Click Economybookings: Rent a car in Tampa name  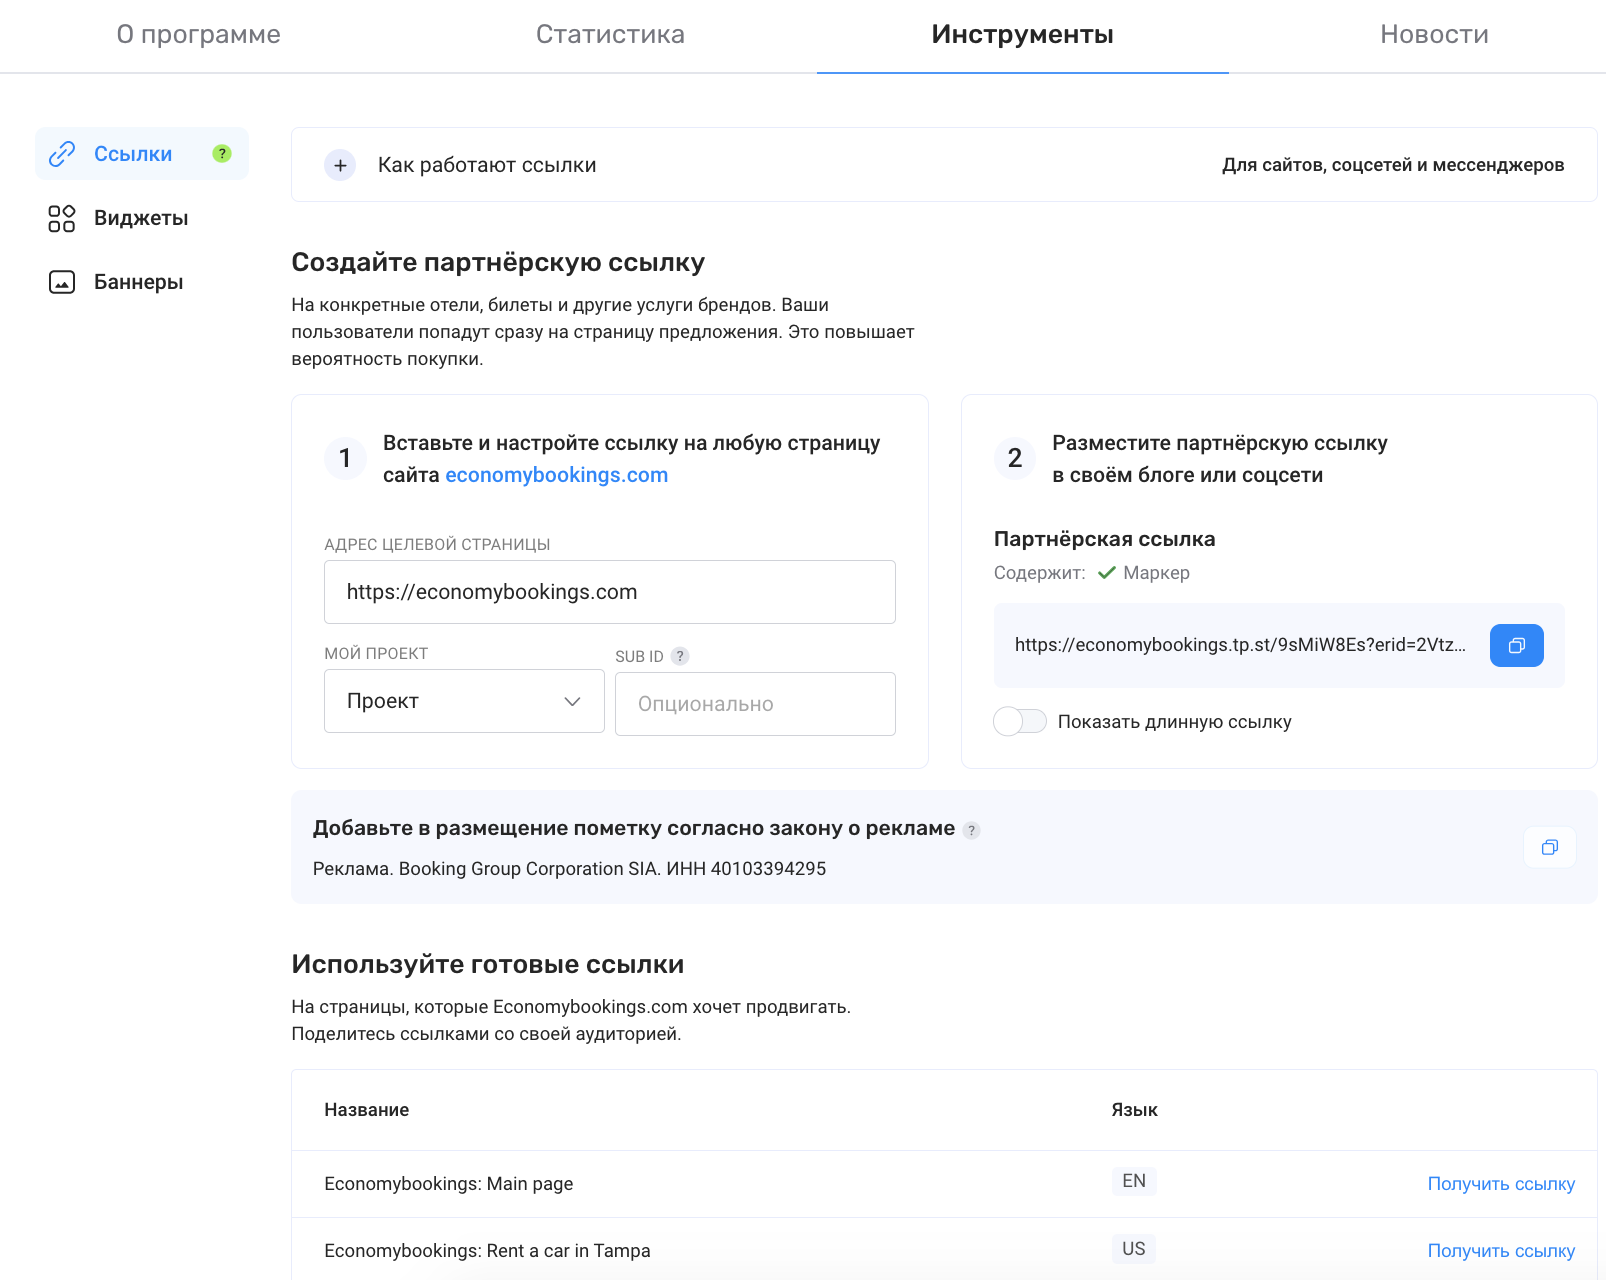click(487, 1251)
